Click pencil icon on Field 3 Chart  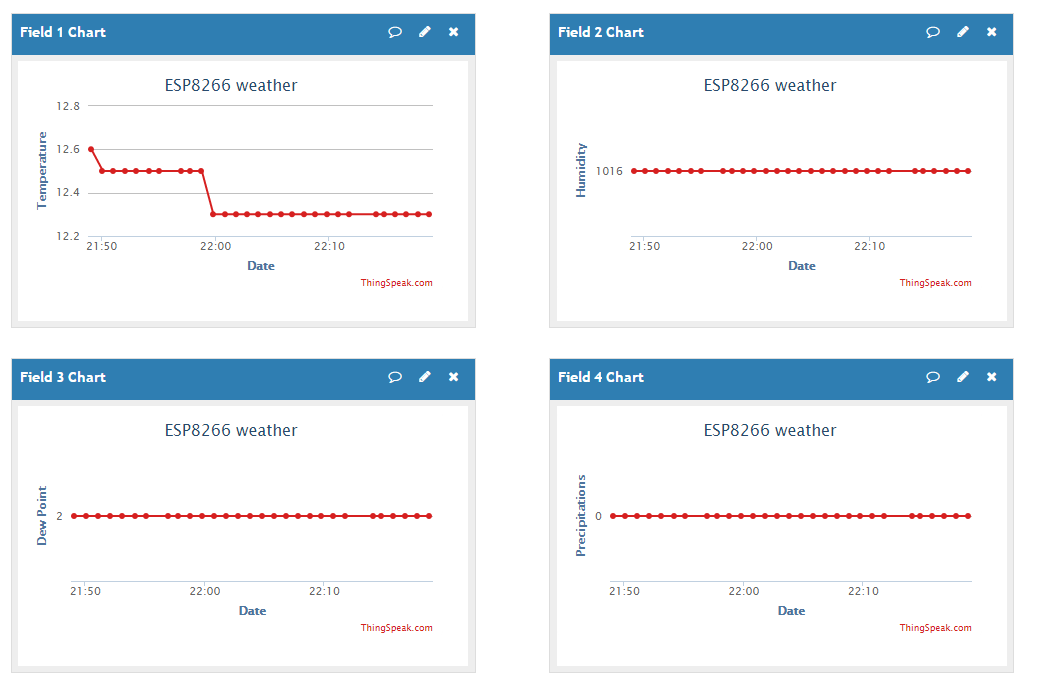point(424,377)
